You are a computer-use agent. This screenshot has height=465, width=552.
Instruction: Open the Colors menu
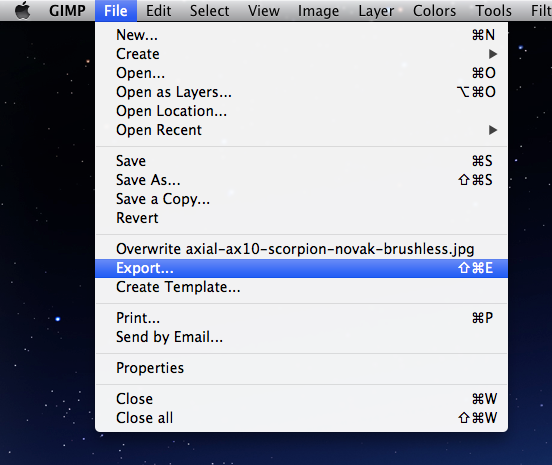(x=434, y=11)
